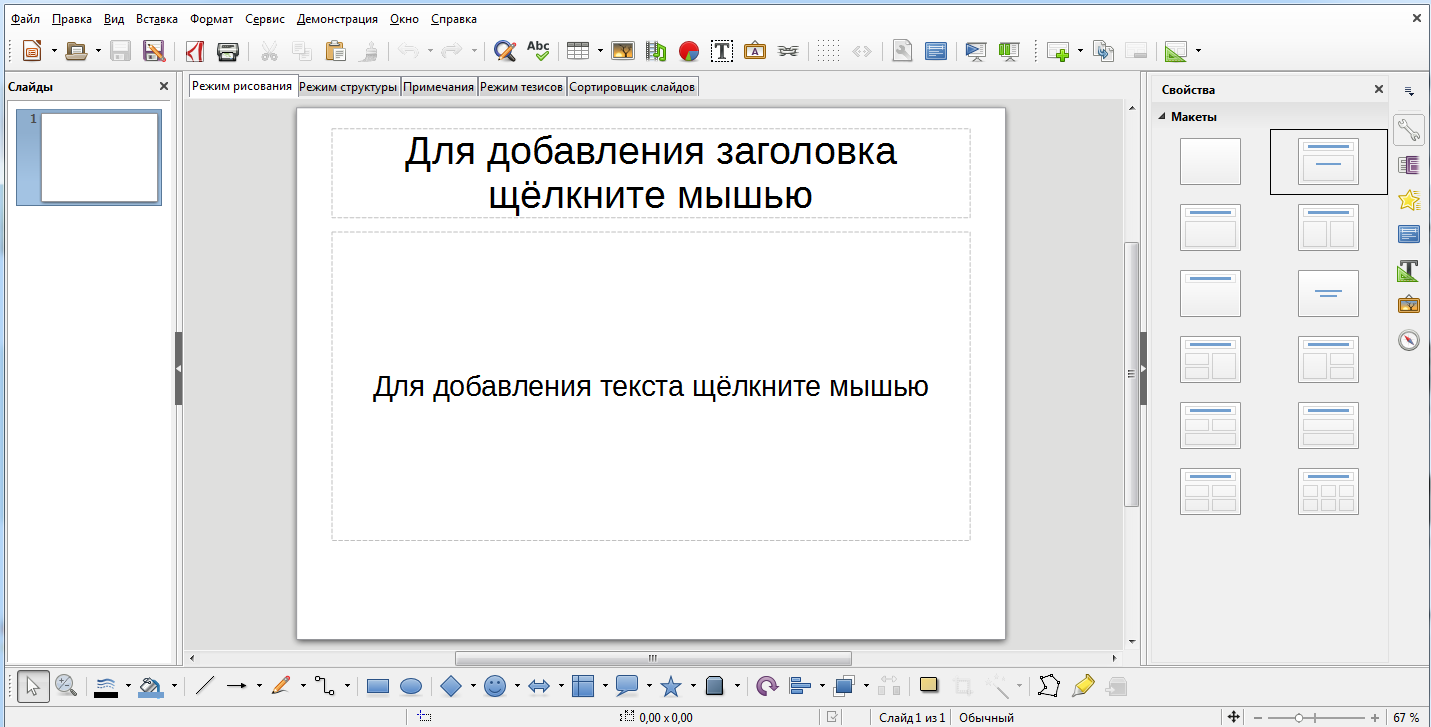This screenshot has height=727, width=1431.
Task: Toggle the arrow Selection tool
Action: pos(33,686)
